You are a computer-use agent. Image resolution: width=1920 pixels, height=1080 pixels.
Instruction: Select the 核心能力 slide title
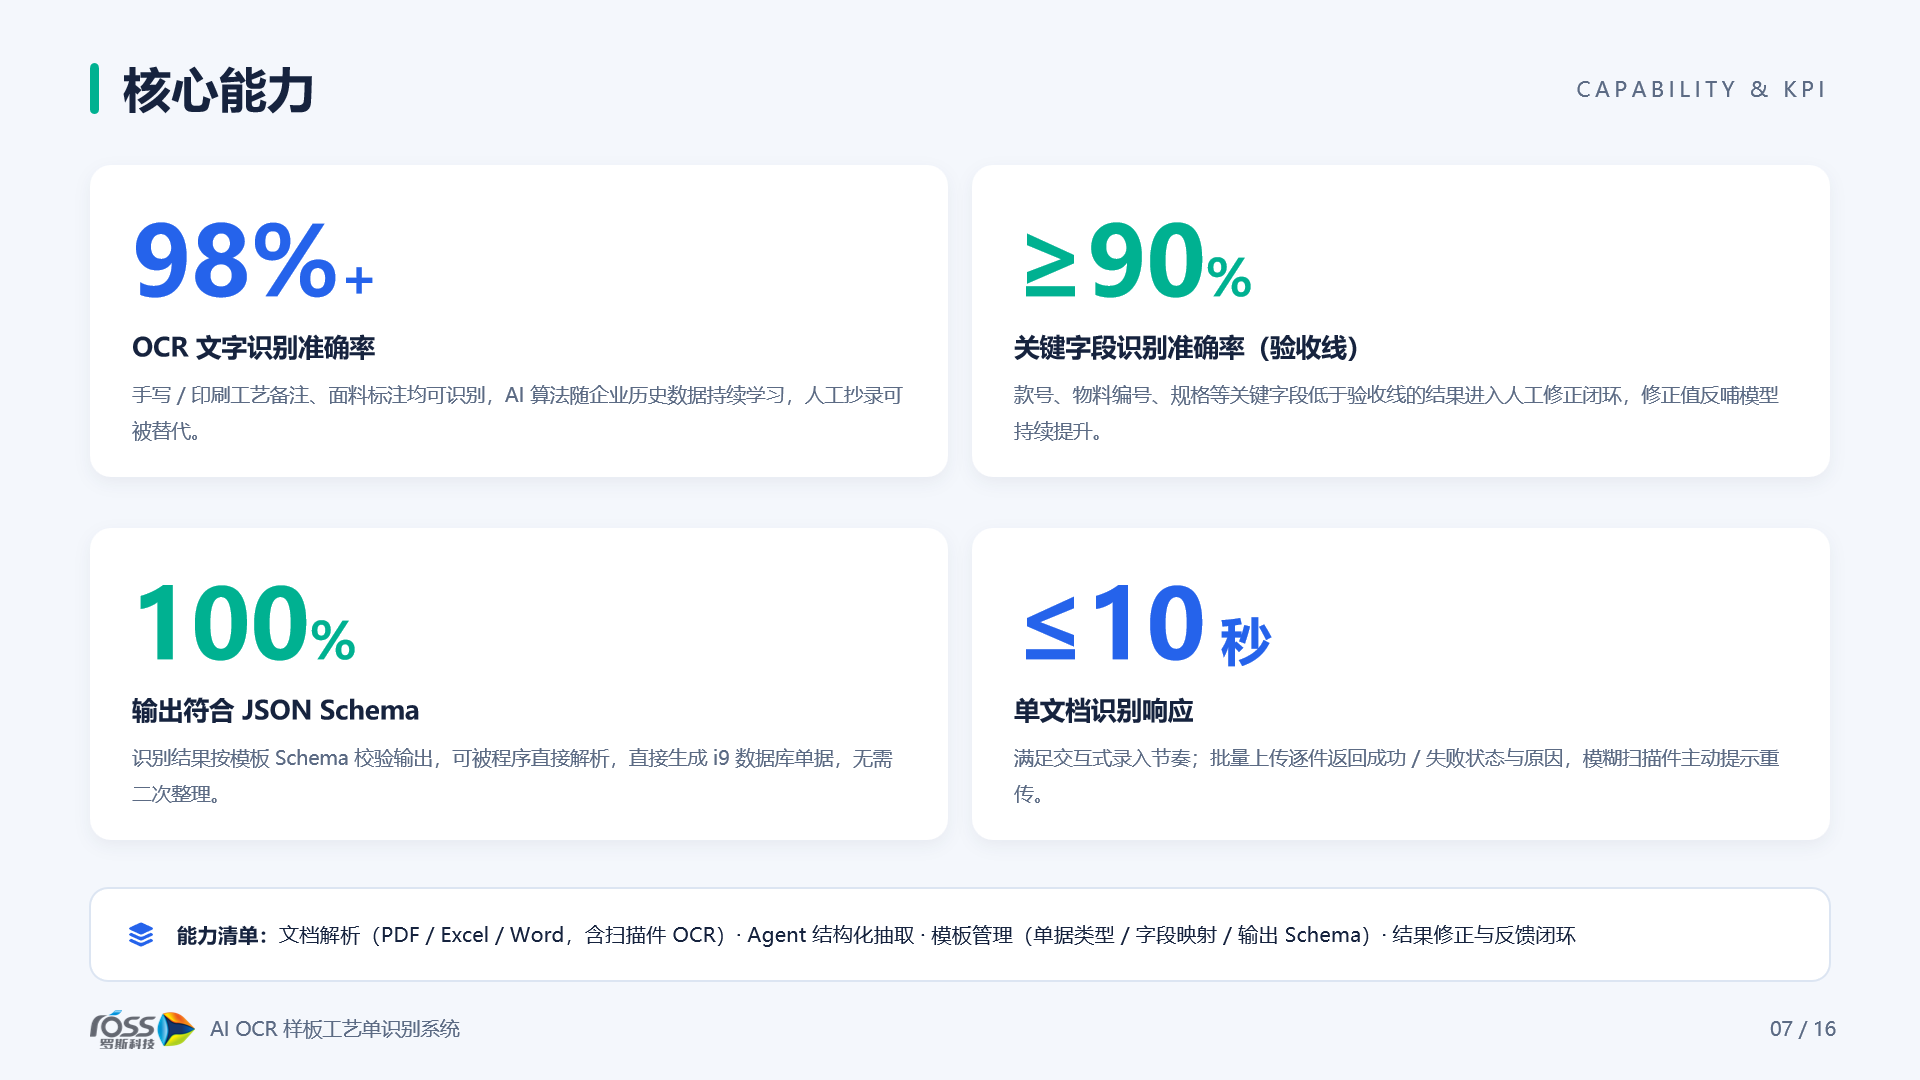[x=218, y=91]
